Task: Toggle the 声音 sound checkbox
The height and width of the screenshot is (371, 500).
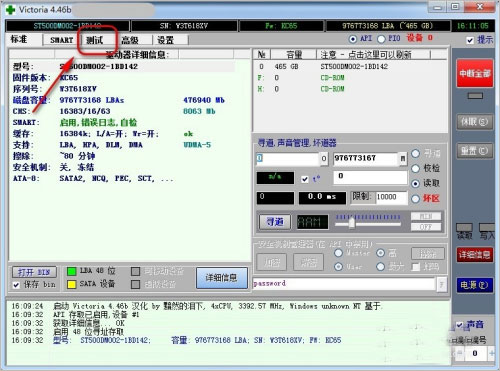Action: [460, 324]
